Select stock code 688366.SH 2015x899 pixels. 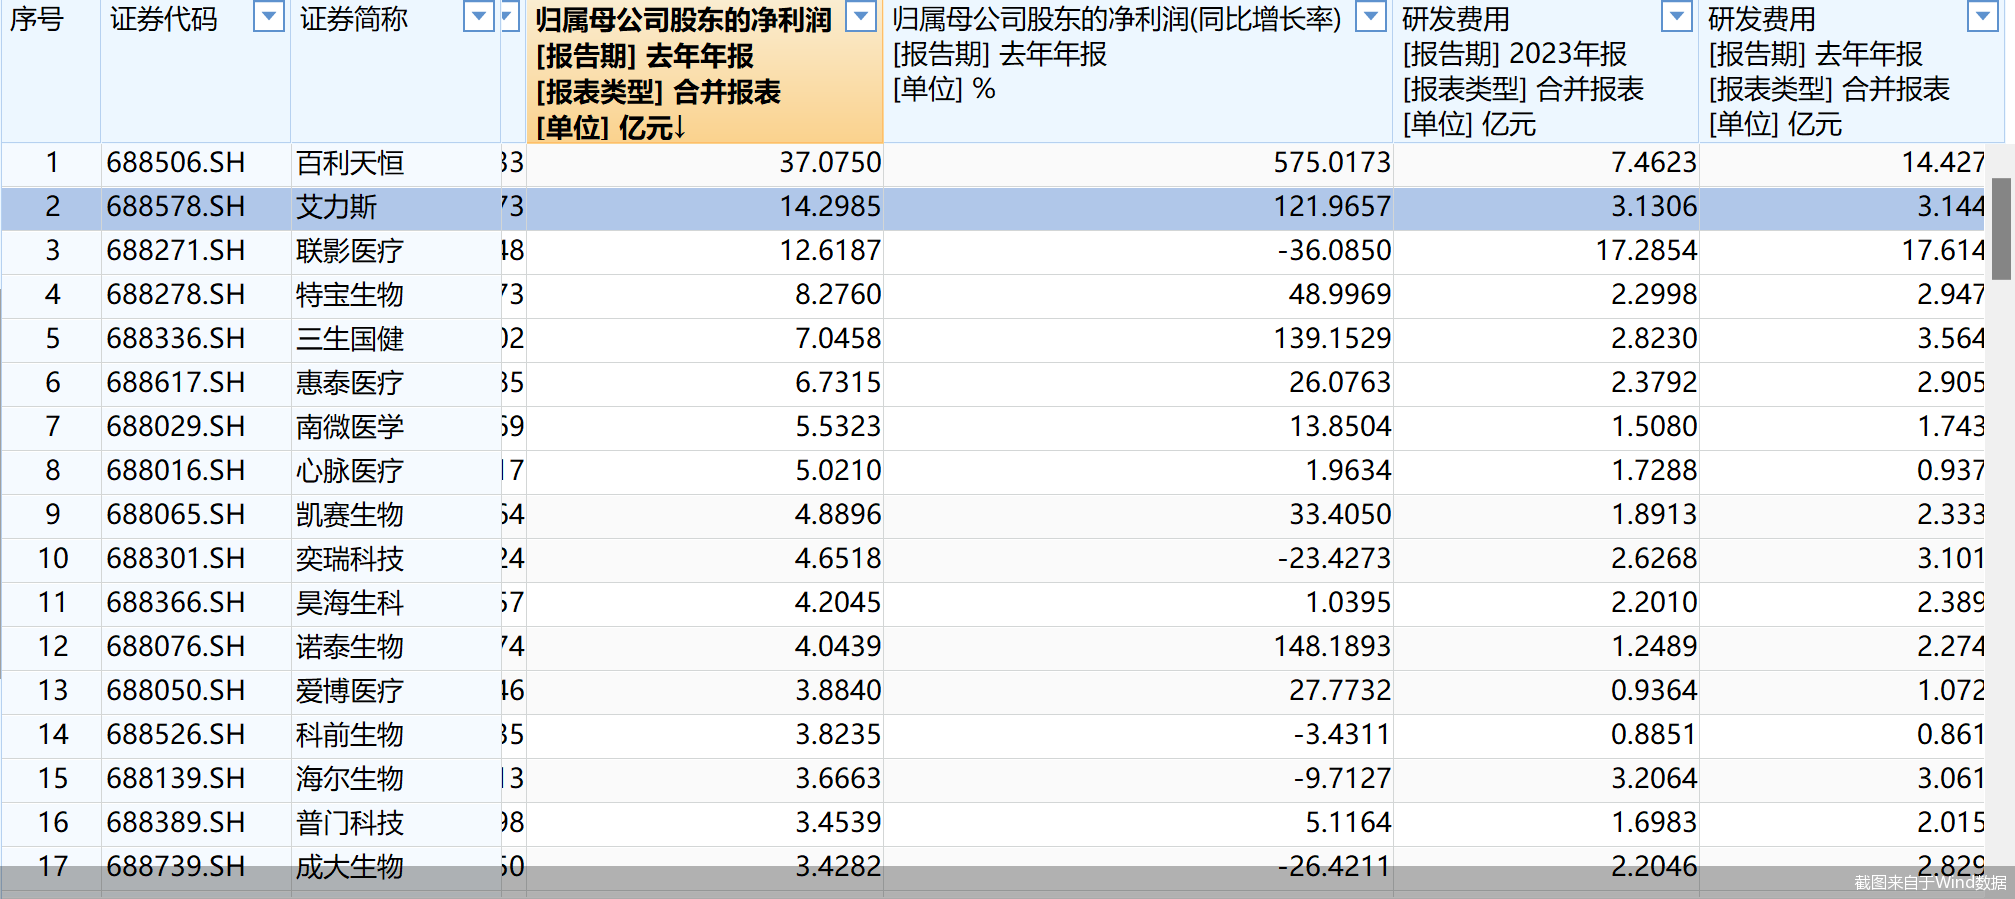(176, 603)
